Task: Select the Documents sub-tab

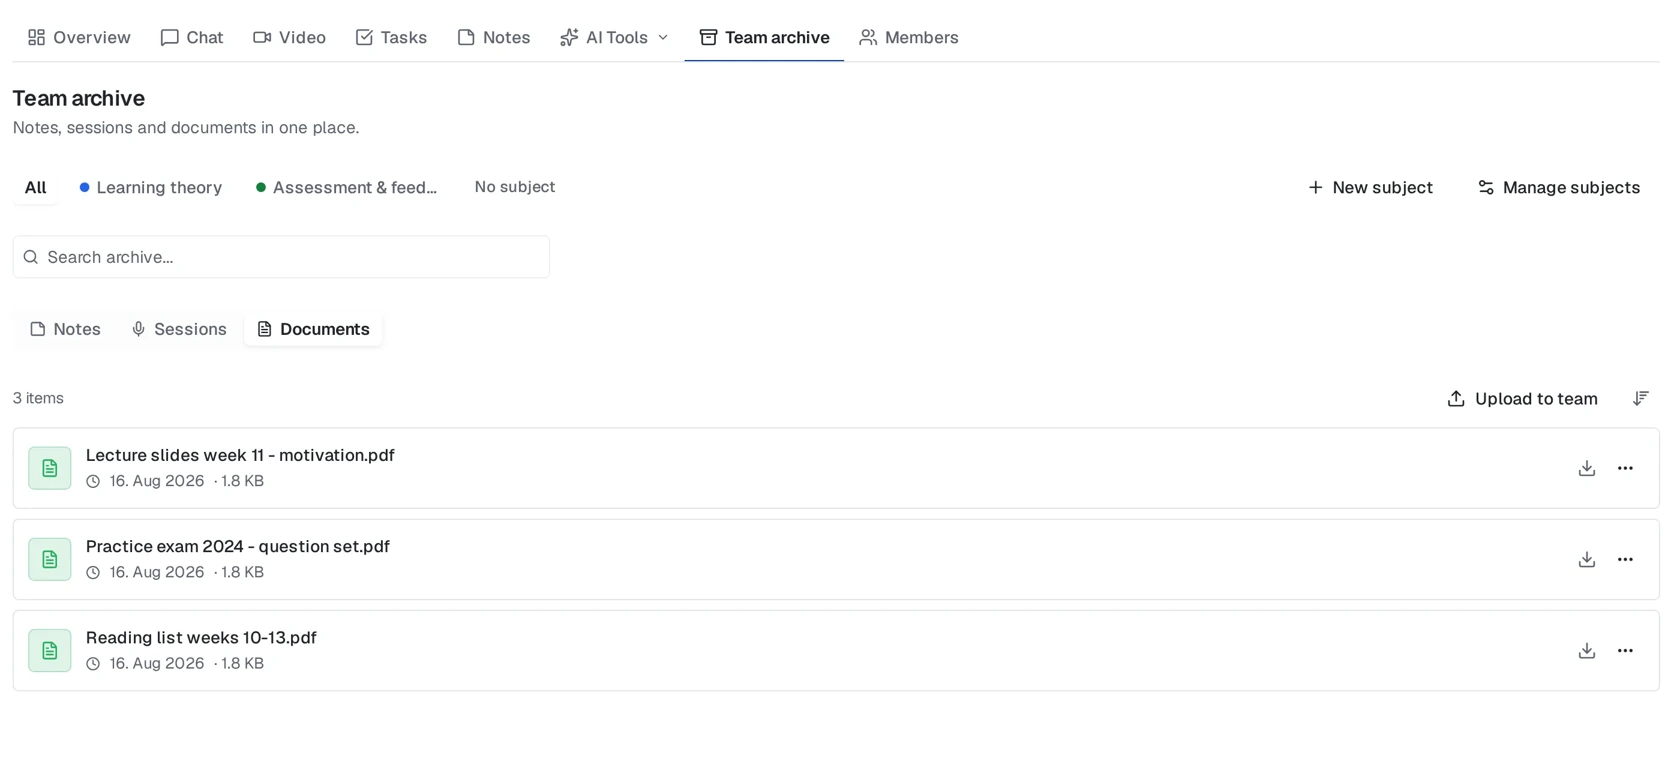Action: [x=313, y=329]
